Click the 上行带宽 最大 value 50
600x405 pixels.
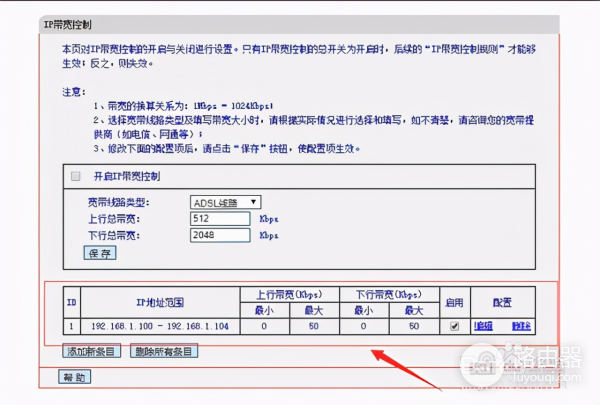click(x=314, y=327)
